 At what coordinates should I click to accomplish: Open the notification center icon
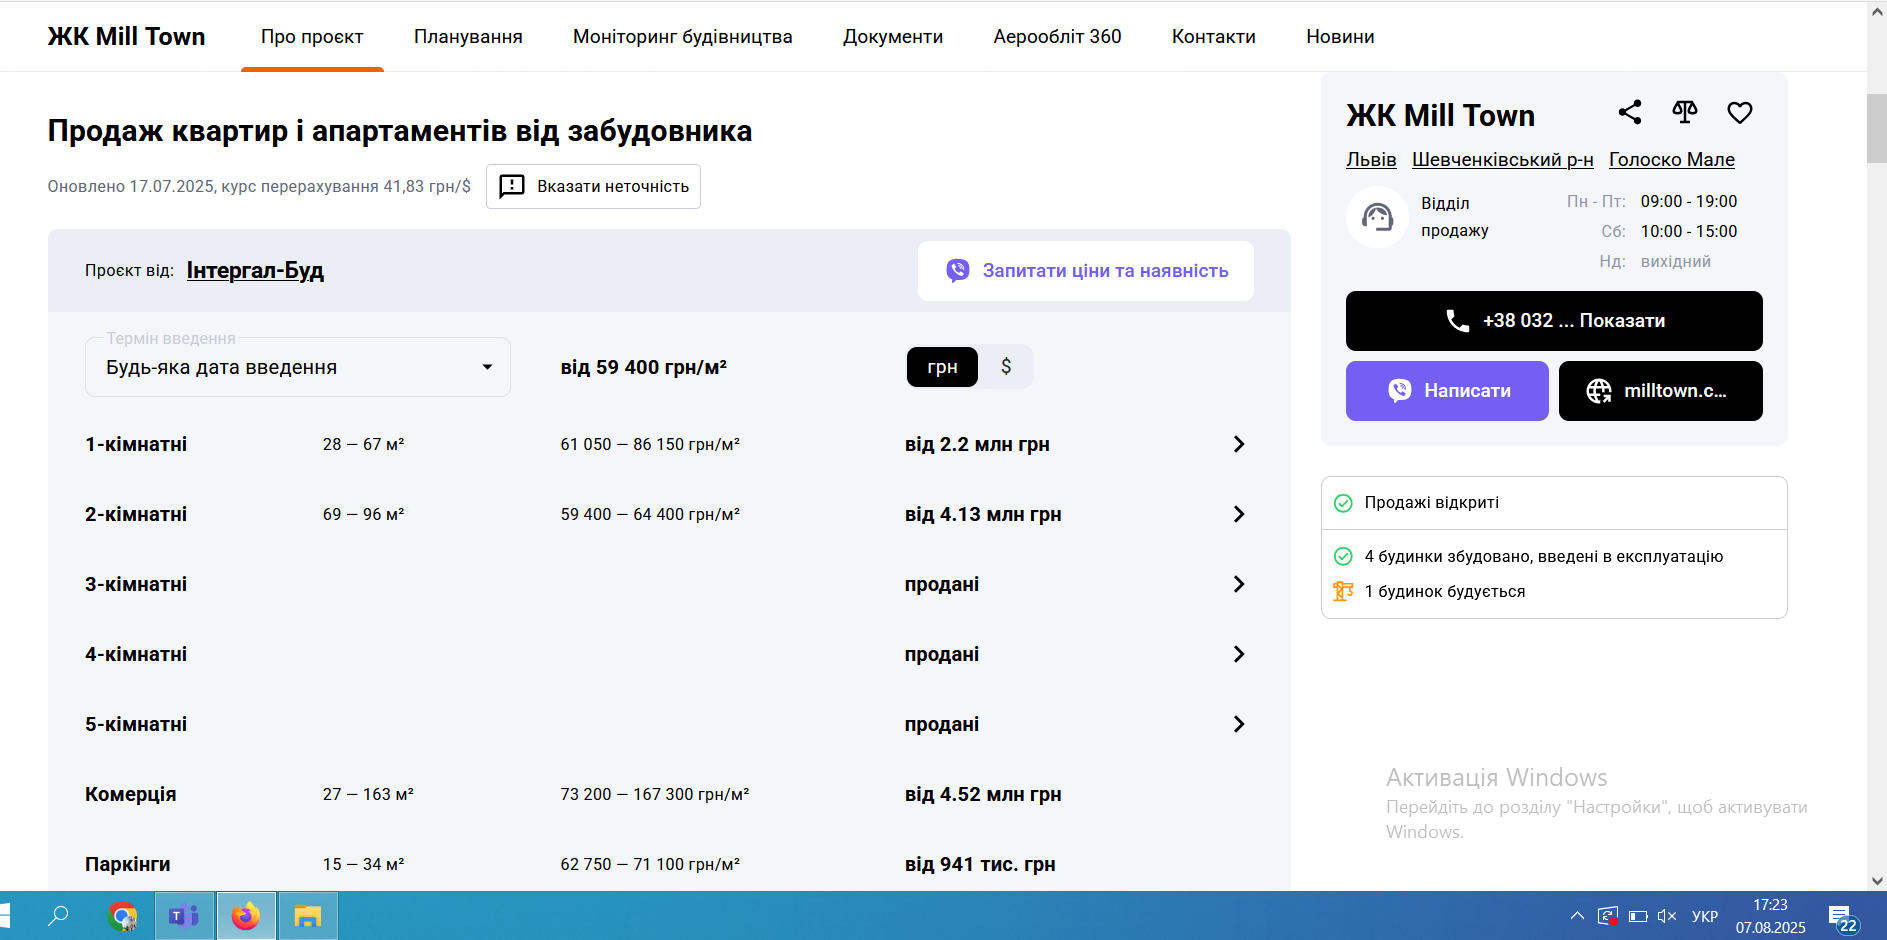tap(1842, 918)
